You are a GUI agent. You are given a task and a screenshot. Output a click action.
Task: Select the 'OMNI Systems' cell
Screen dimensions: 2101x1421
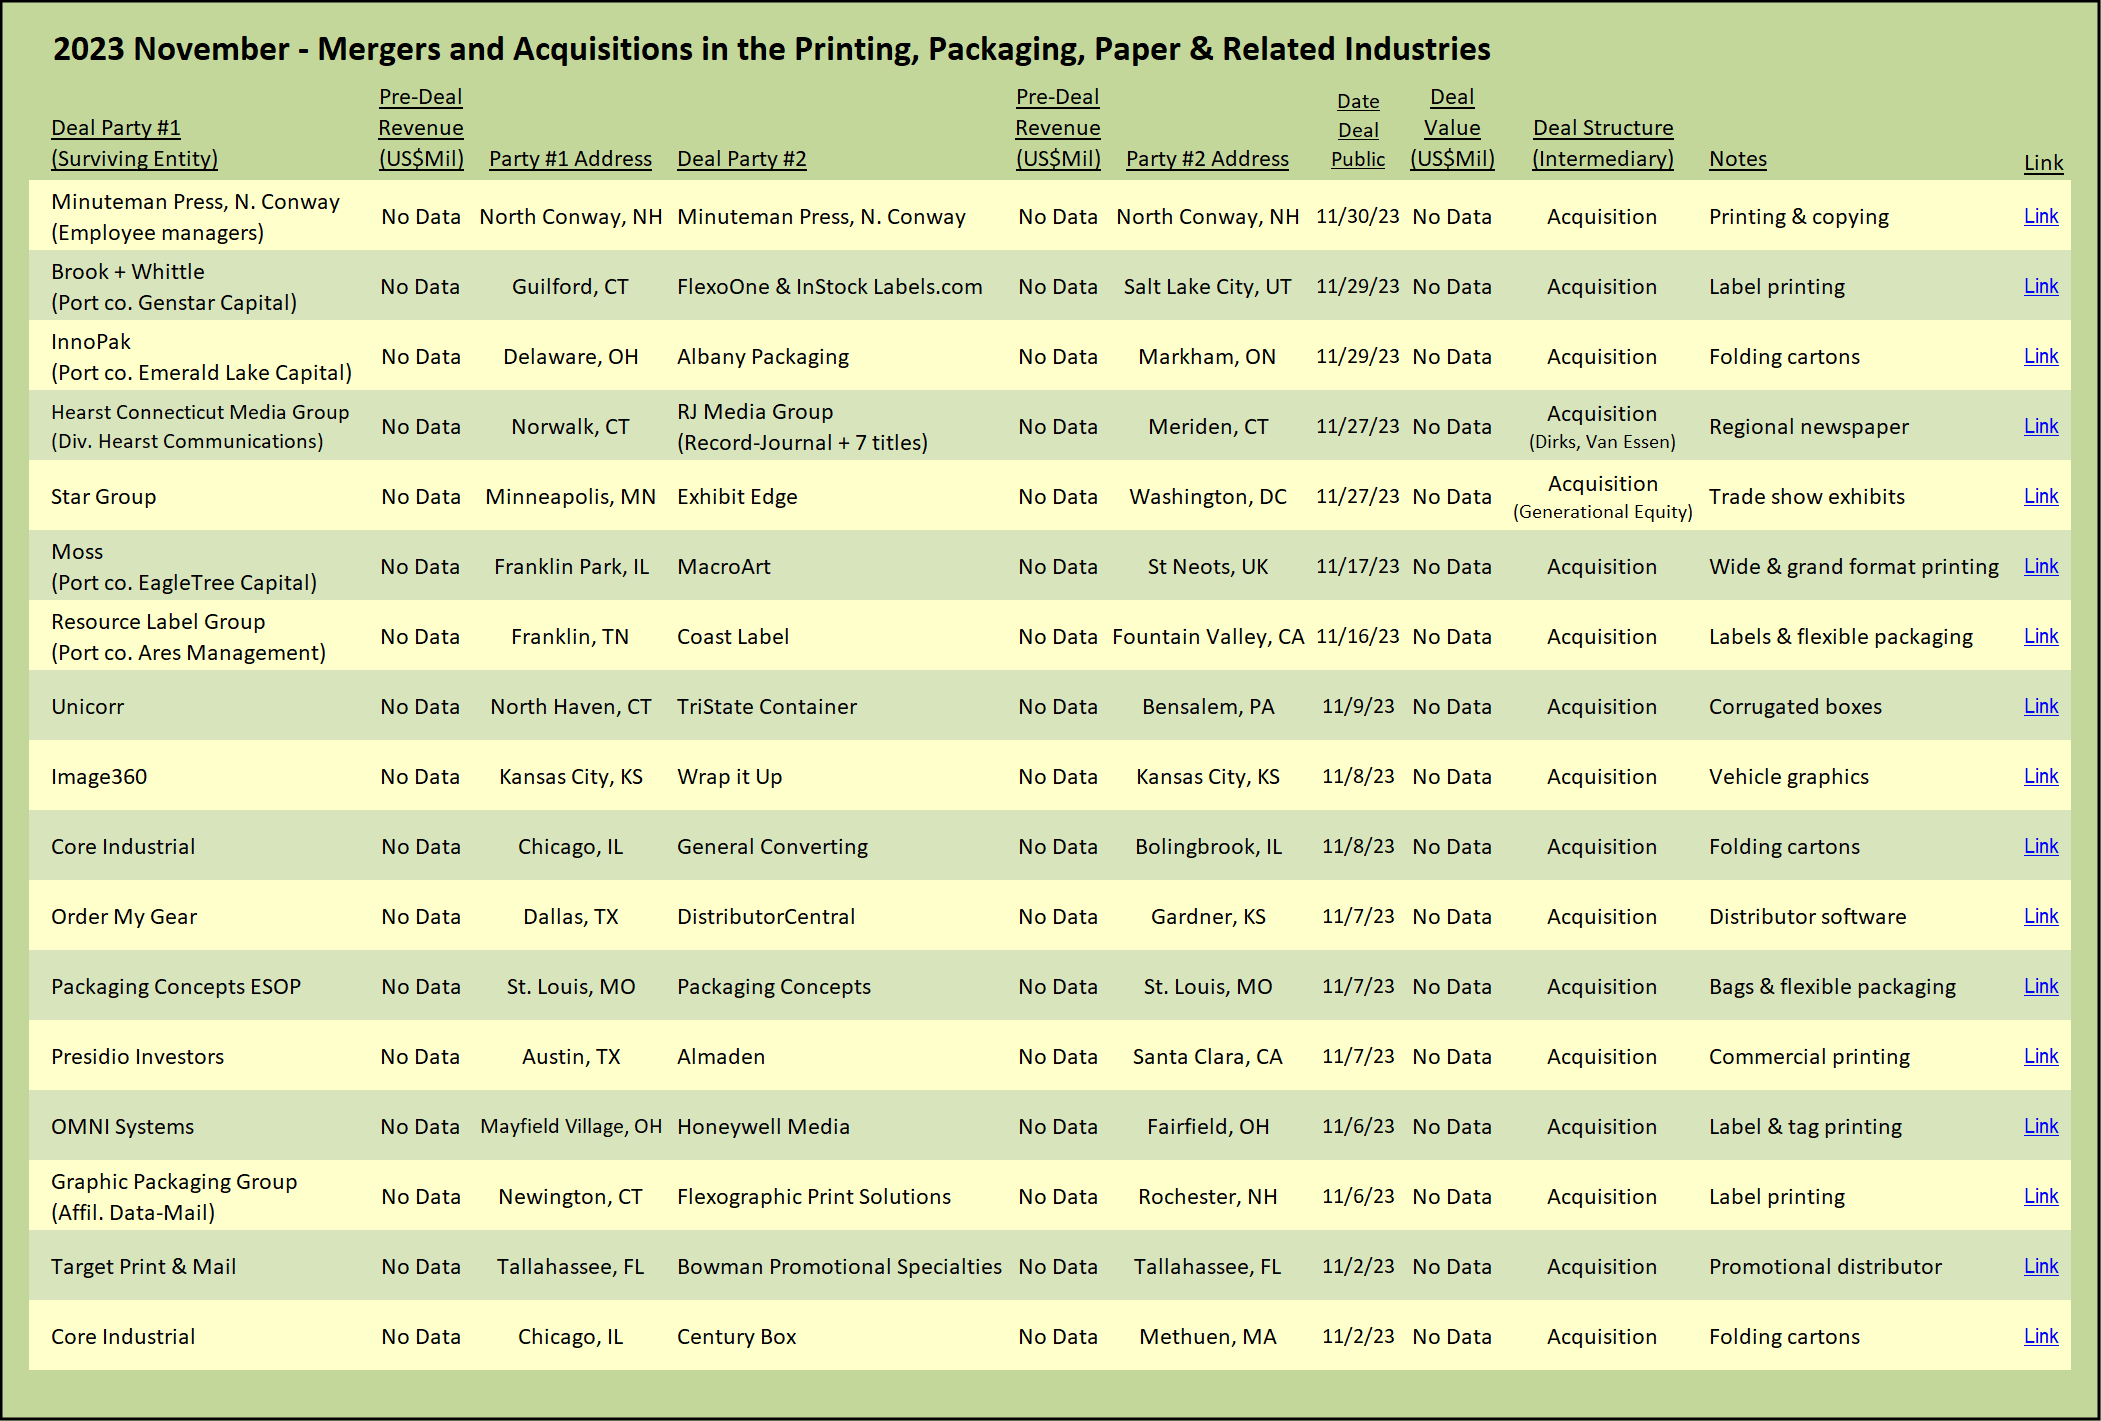tap(122, 1127)
